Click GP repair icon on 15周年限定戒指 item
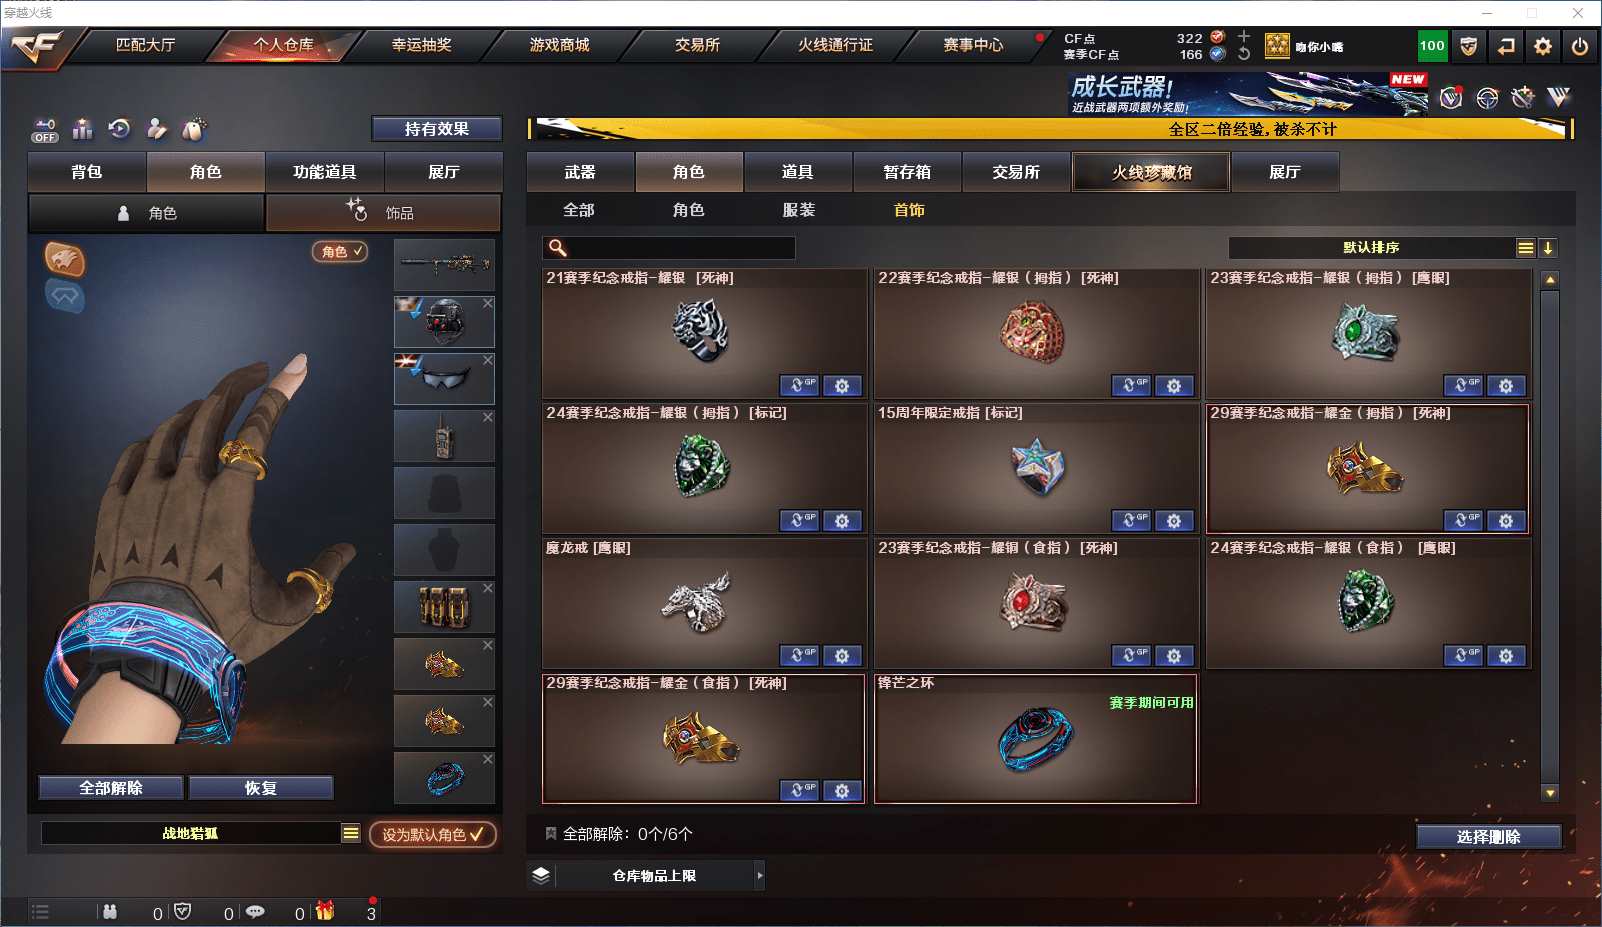 [1131, 521]
